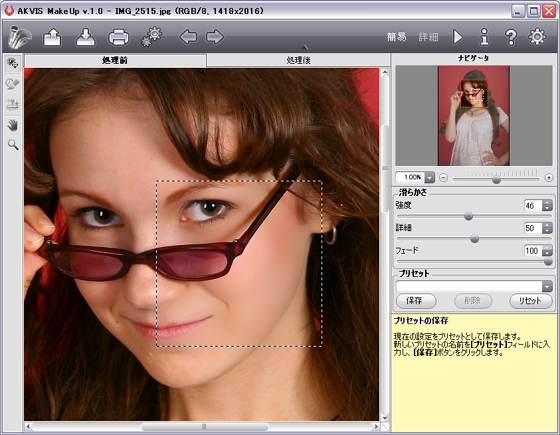Adjust the 詳細 slider handle
Screen dimensions: 560x435
(x=474, y=239)
